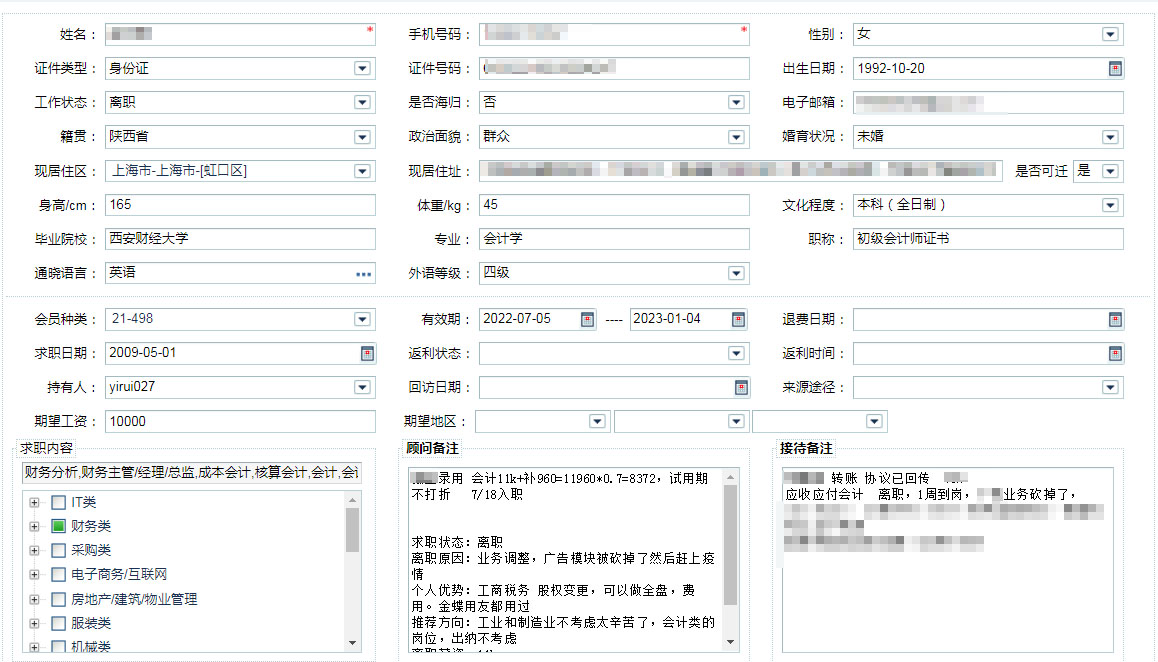Open the 证件类型 dropdown showing 身份证
1158x662 pixels.
[x=362, y=69]
